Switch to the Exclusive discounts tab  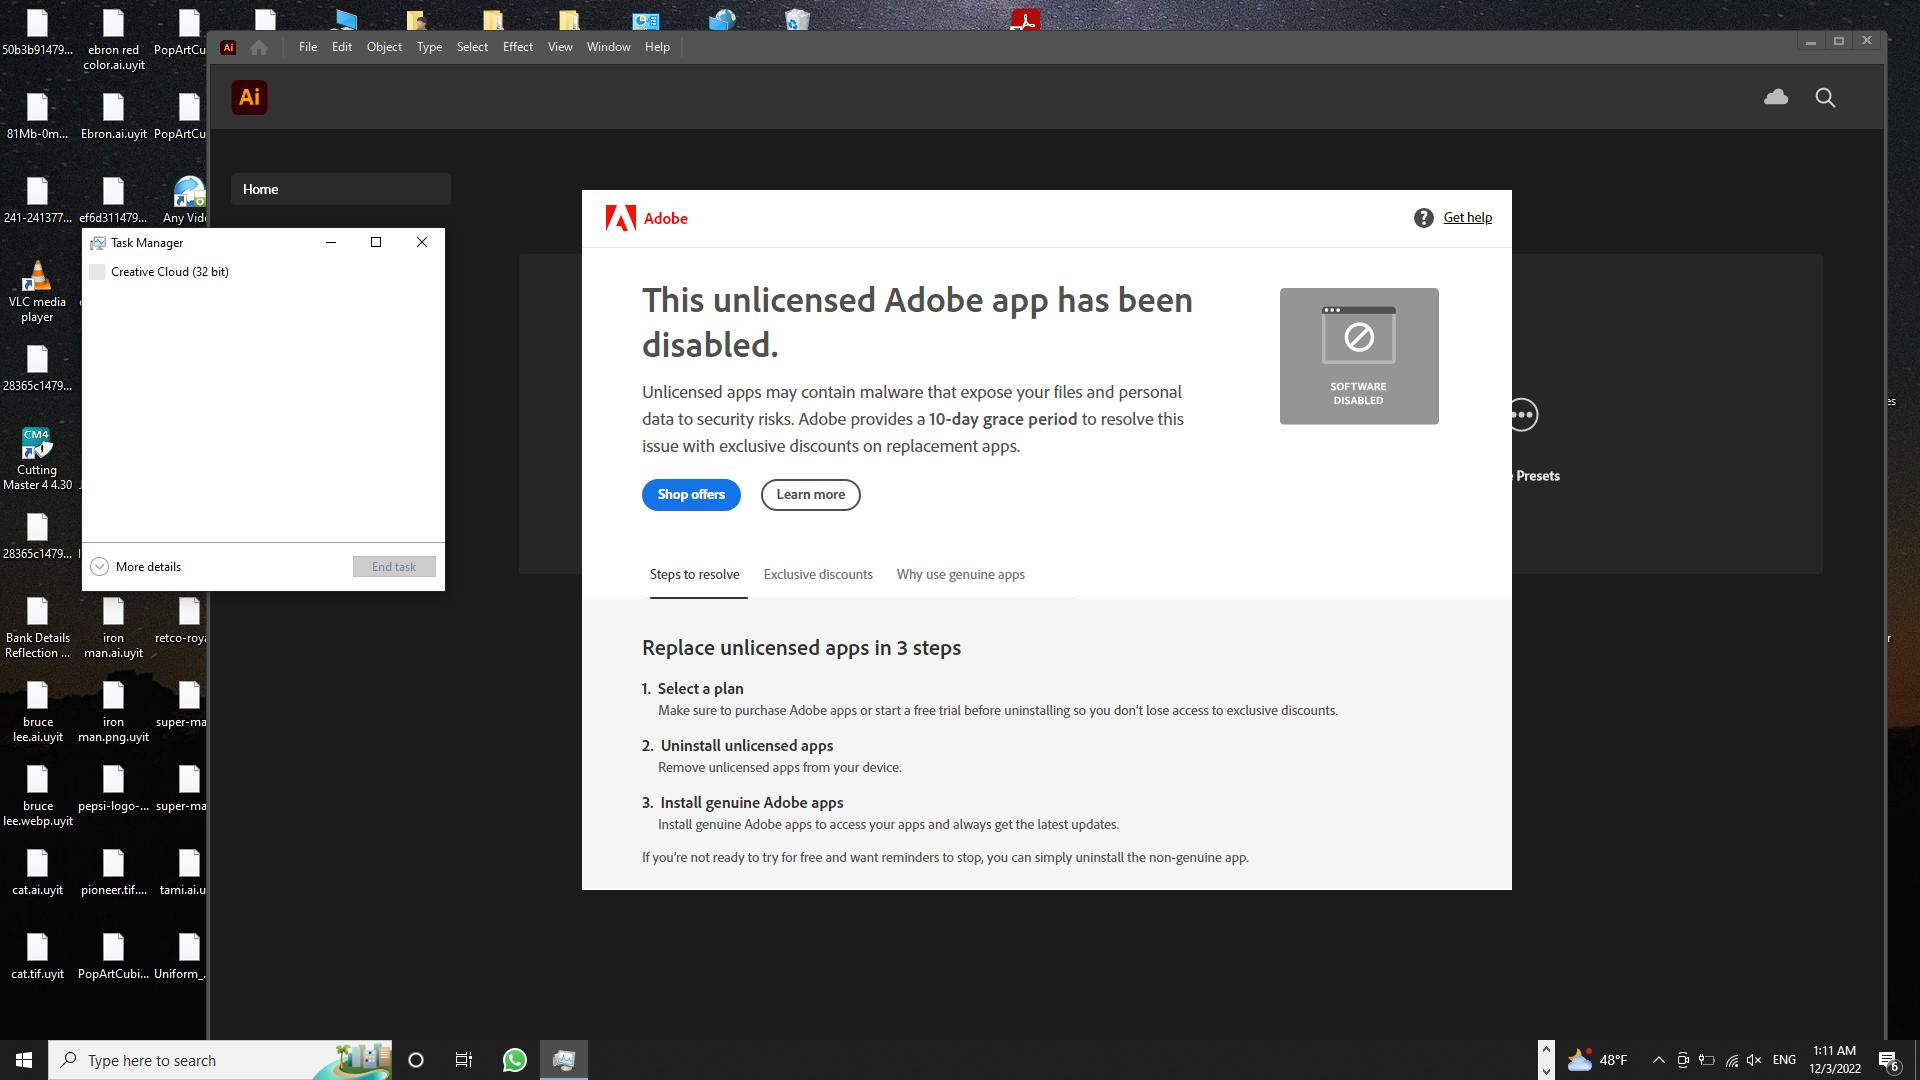(x=817, y=574)
